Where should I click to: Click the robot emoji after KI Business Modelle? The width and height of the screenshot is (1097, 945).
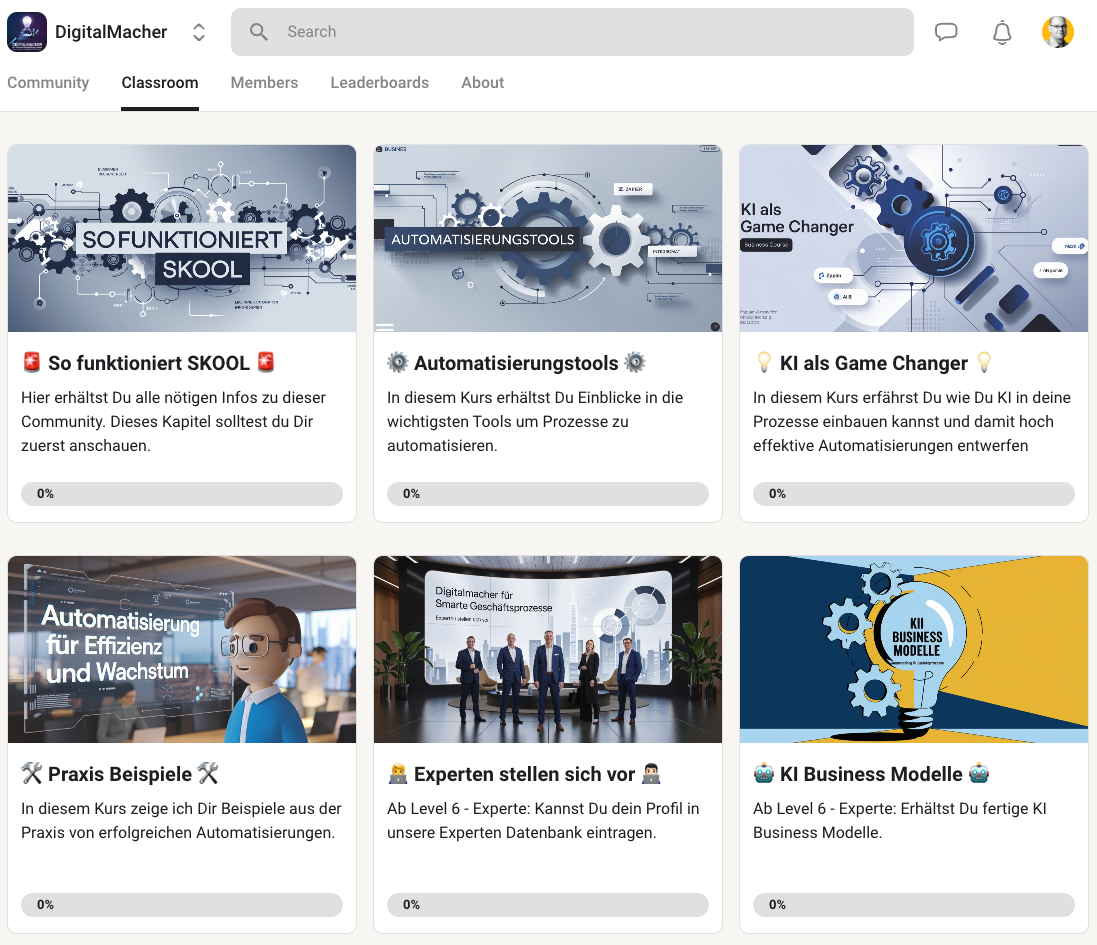coord(979,774)
